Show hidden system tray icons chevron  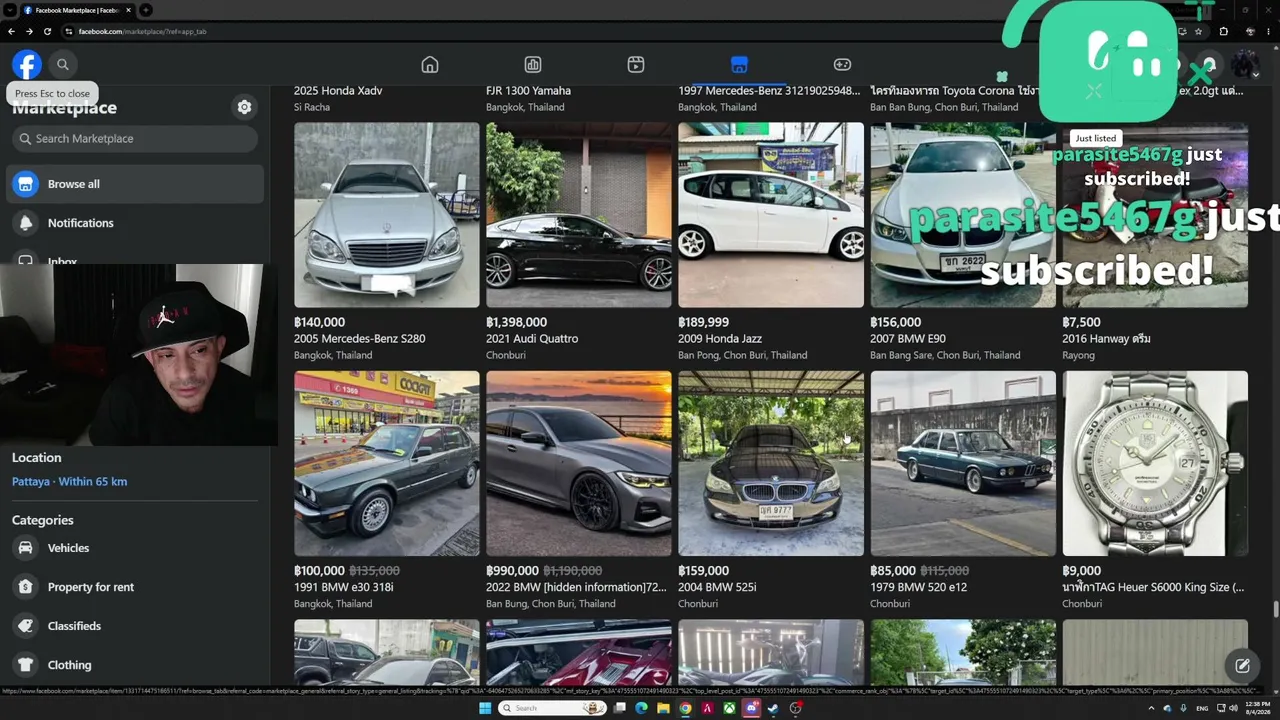pos(1151,708)
